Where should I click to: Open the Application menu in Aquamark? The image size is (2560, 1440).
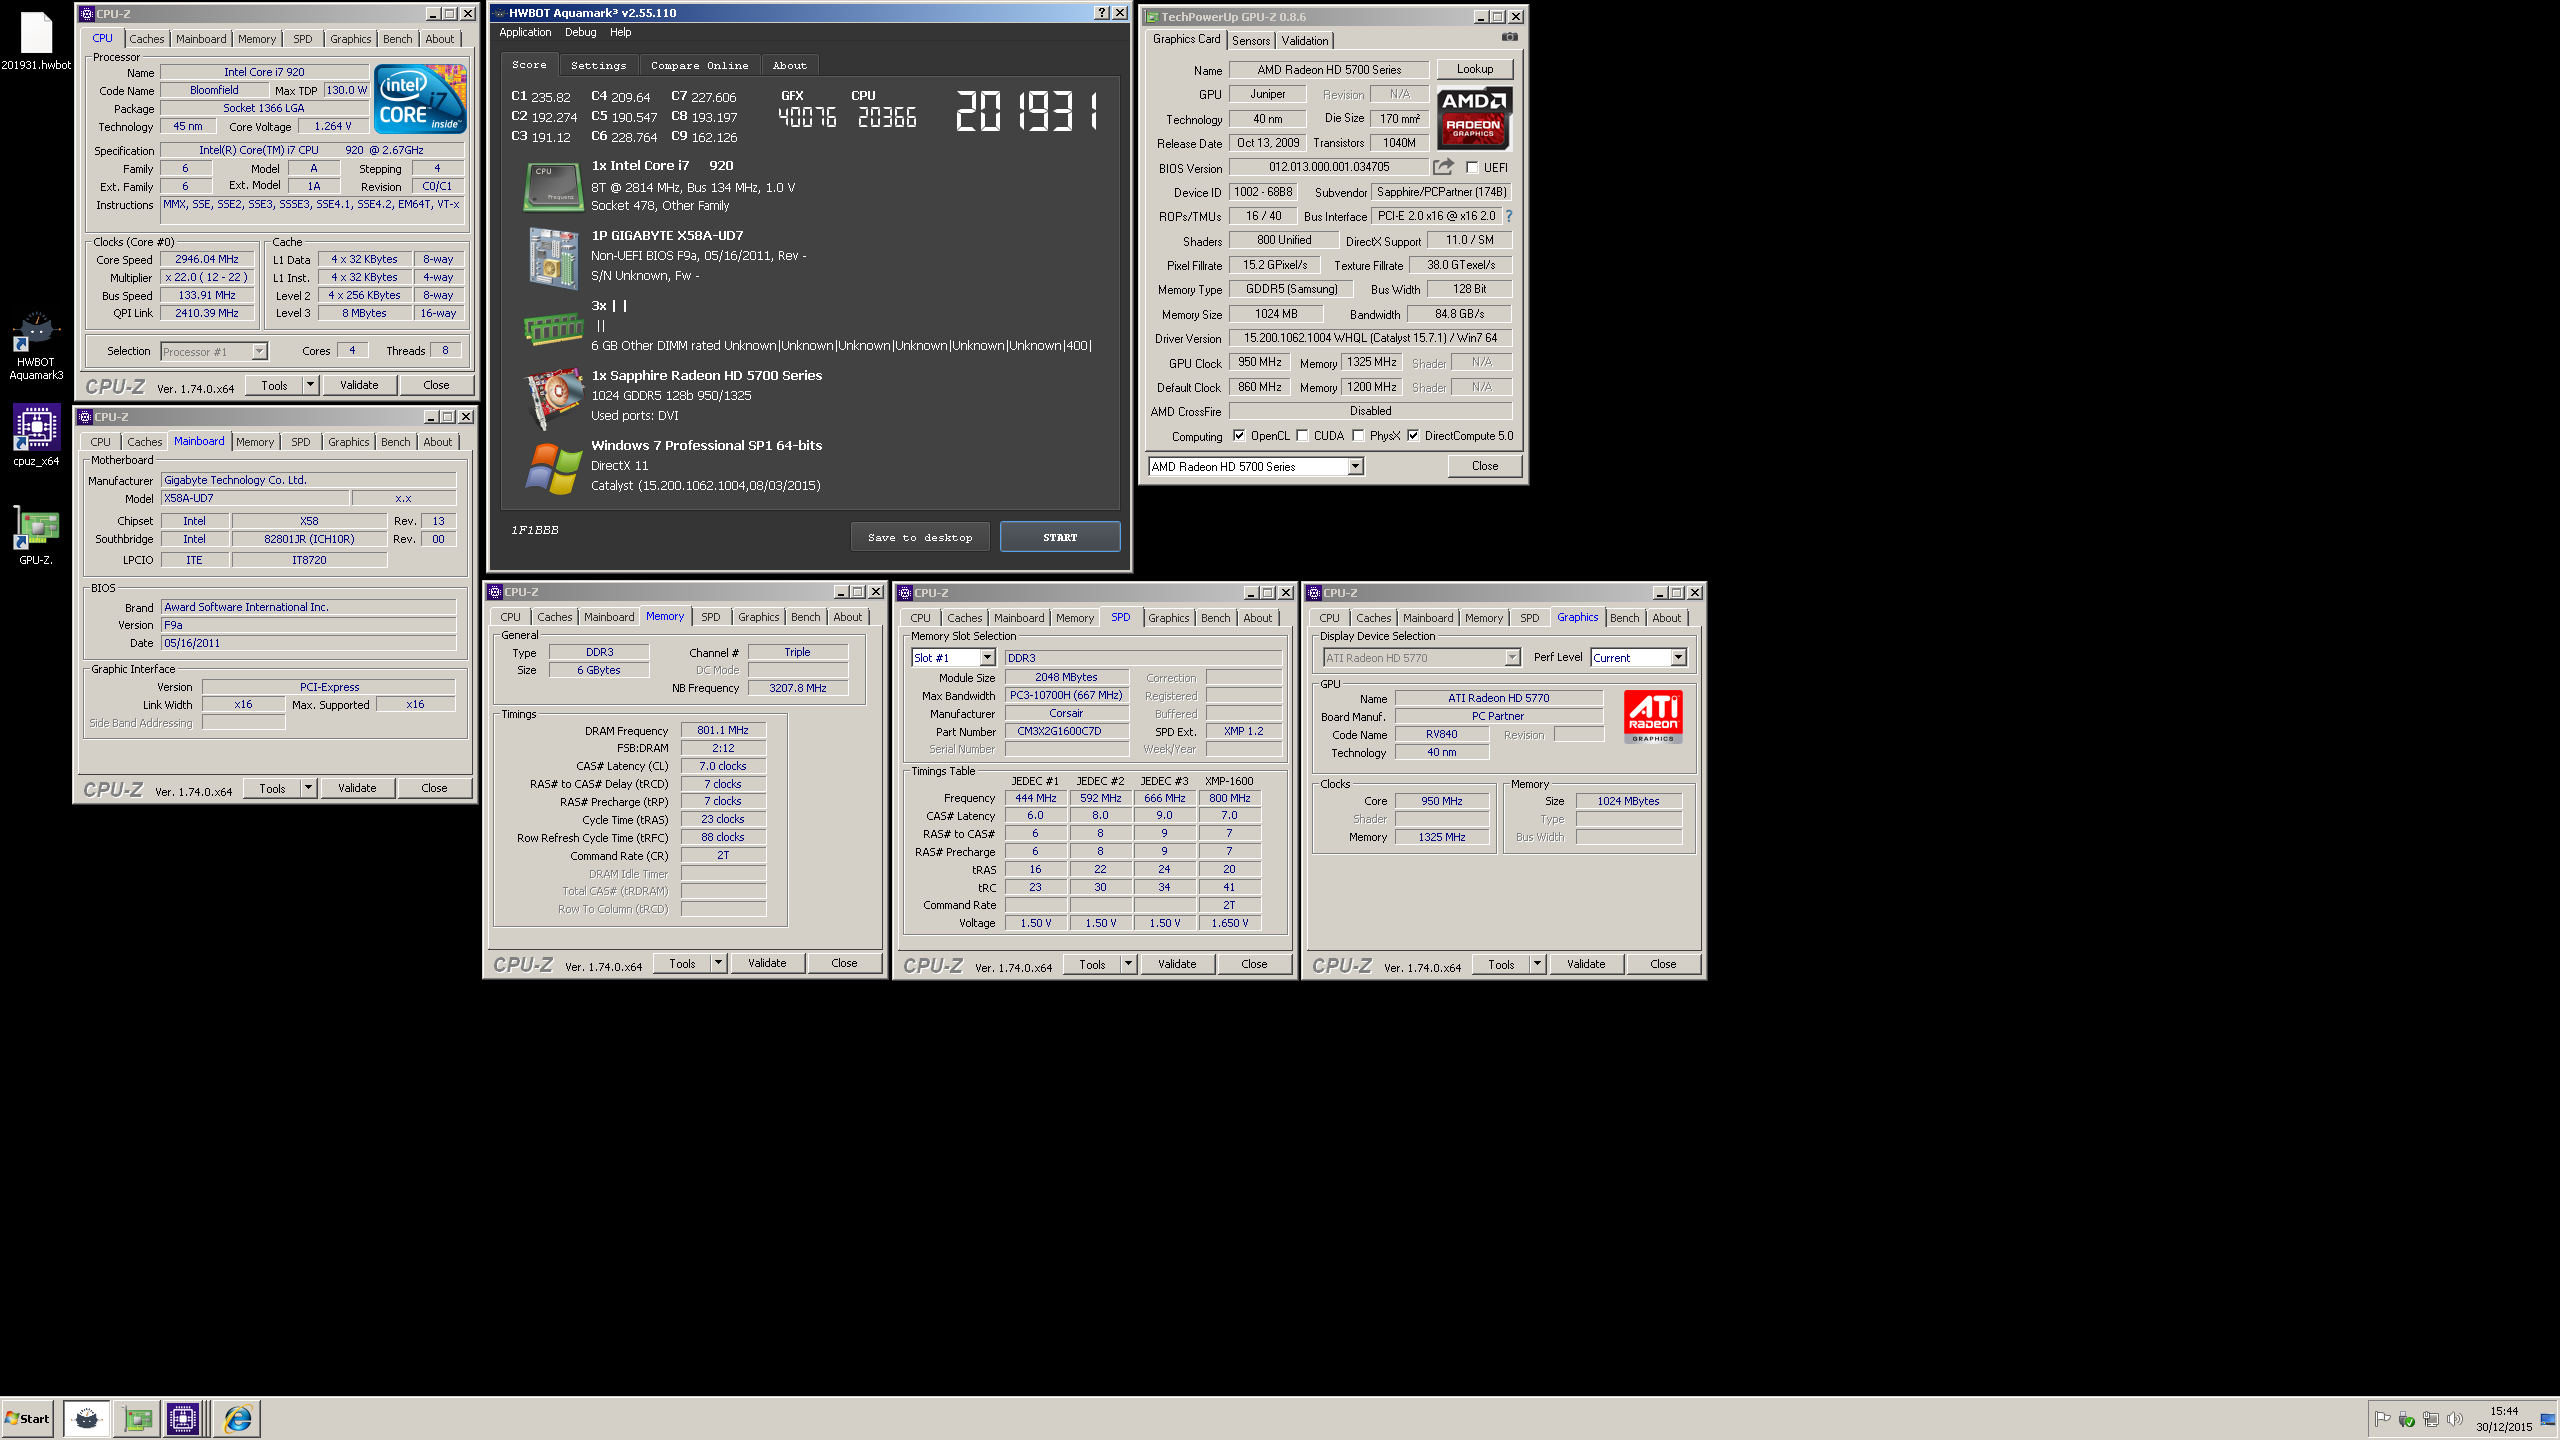tap(525, 32)
